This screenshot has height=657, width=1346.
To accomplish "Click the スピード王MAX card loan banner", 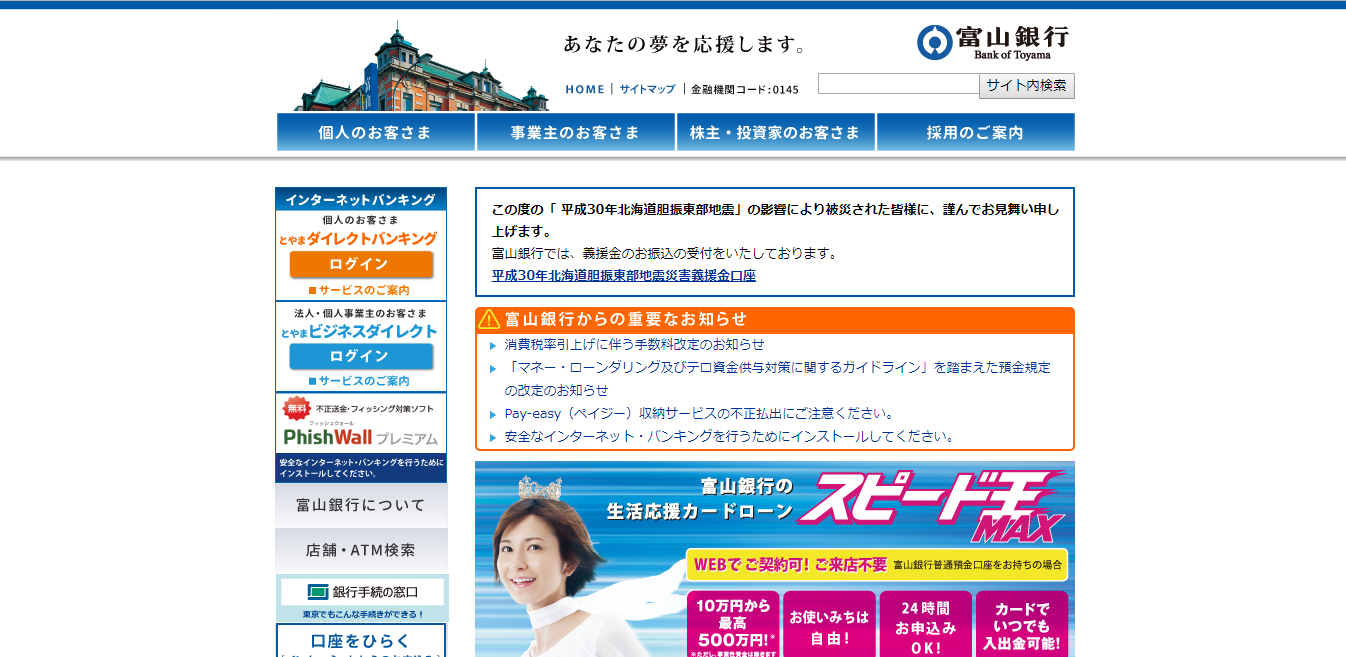I will [x=775, y=559].
